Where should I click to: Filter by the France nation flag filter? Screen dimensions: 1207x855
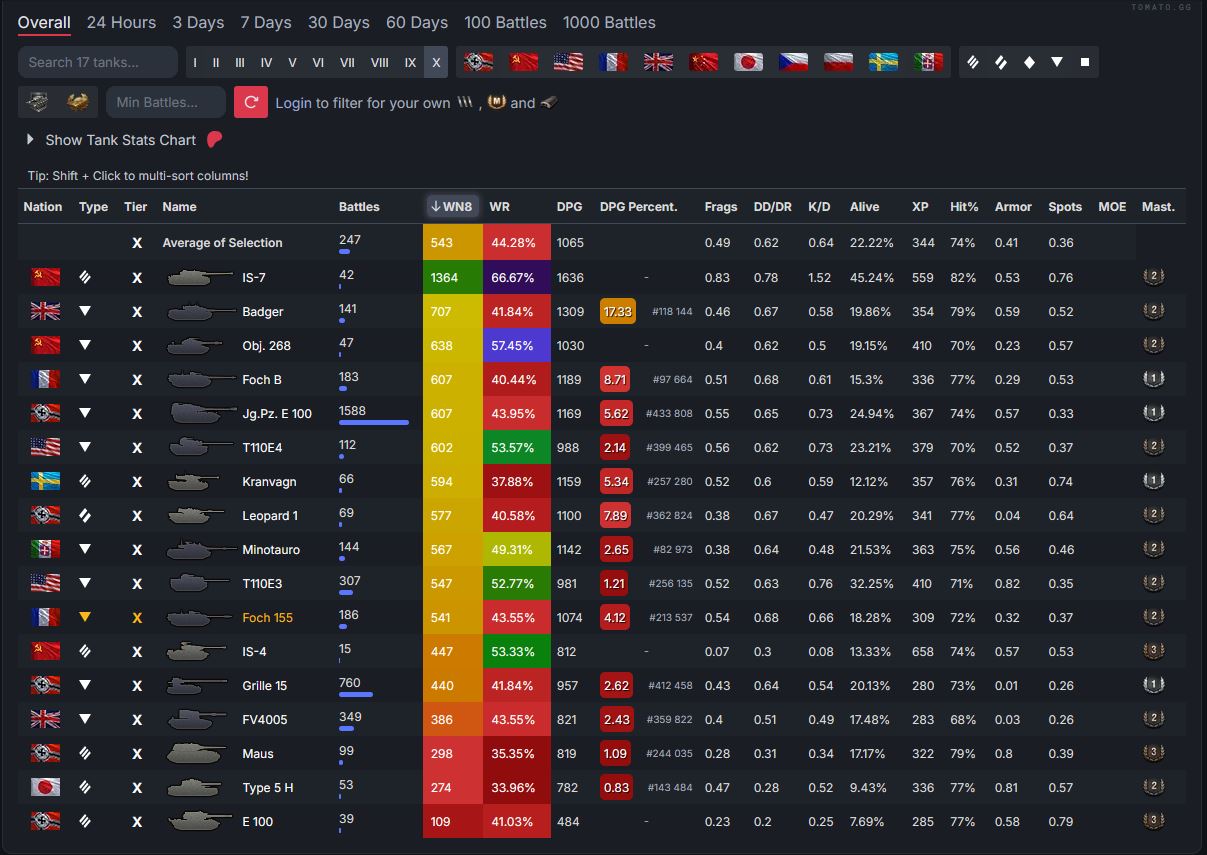[613, 62]
